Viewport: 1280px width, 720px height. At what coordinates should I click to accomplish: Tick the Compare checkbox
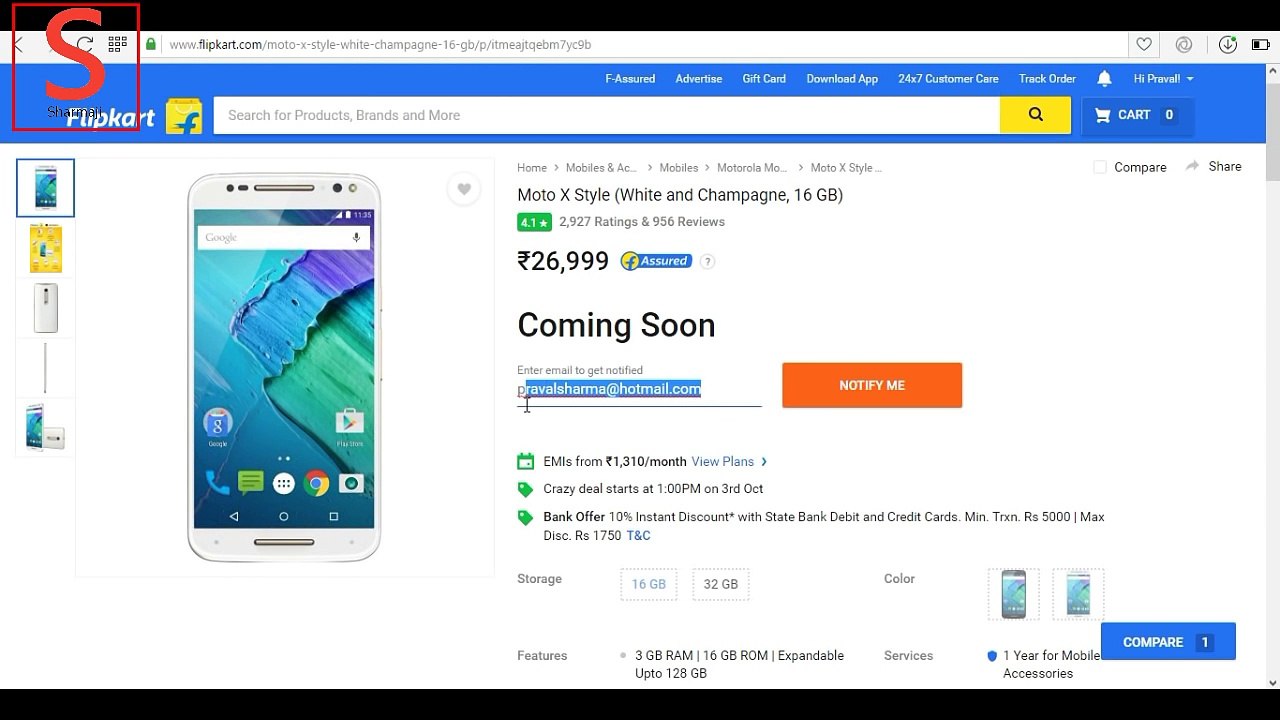[1100, 167]
